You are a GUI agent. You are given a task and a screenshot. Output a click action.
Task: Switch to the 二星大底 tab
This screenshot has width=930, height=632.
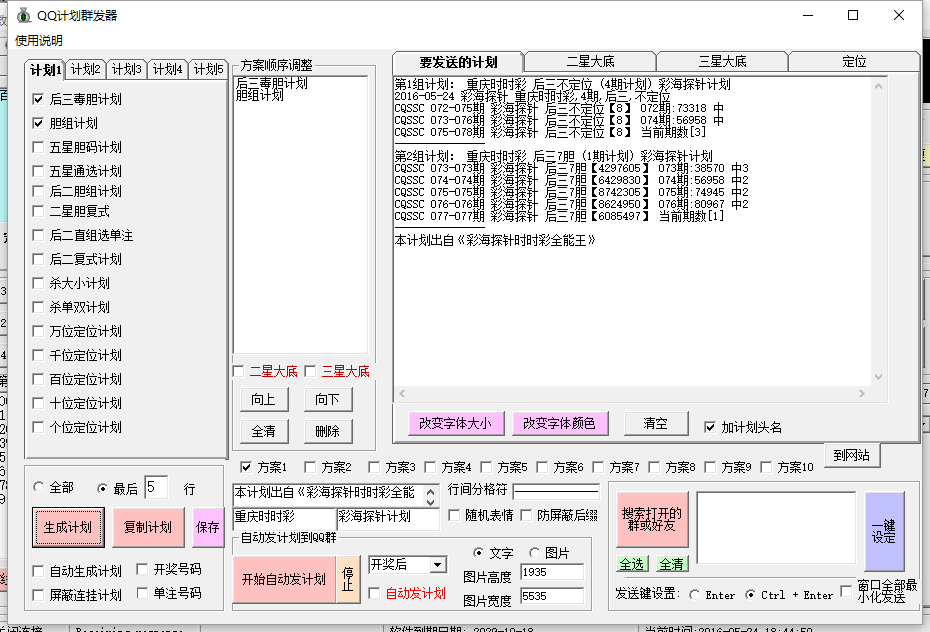[590, 62]
